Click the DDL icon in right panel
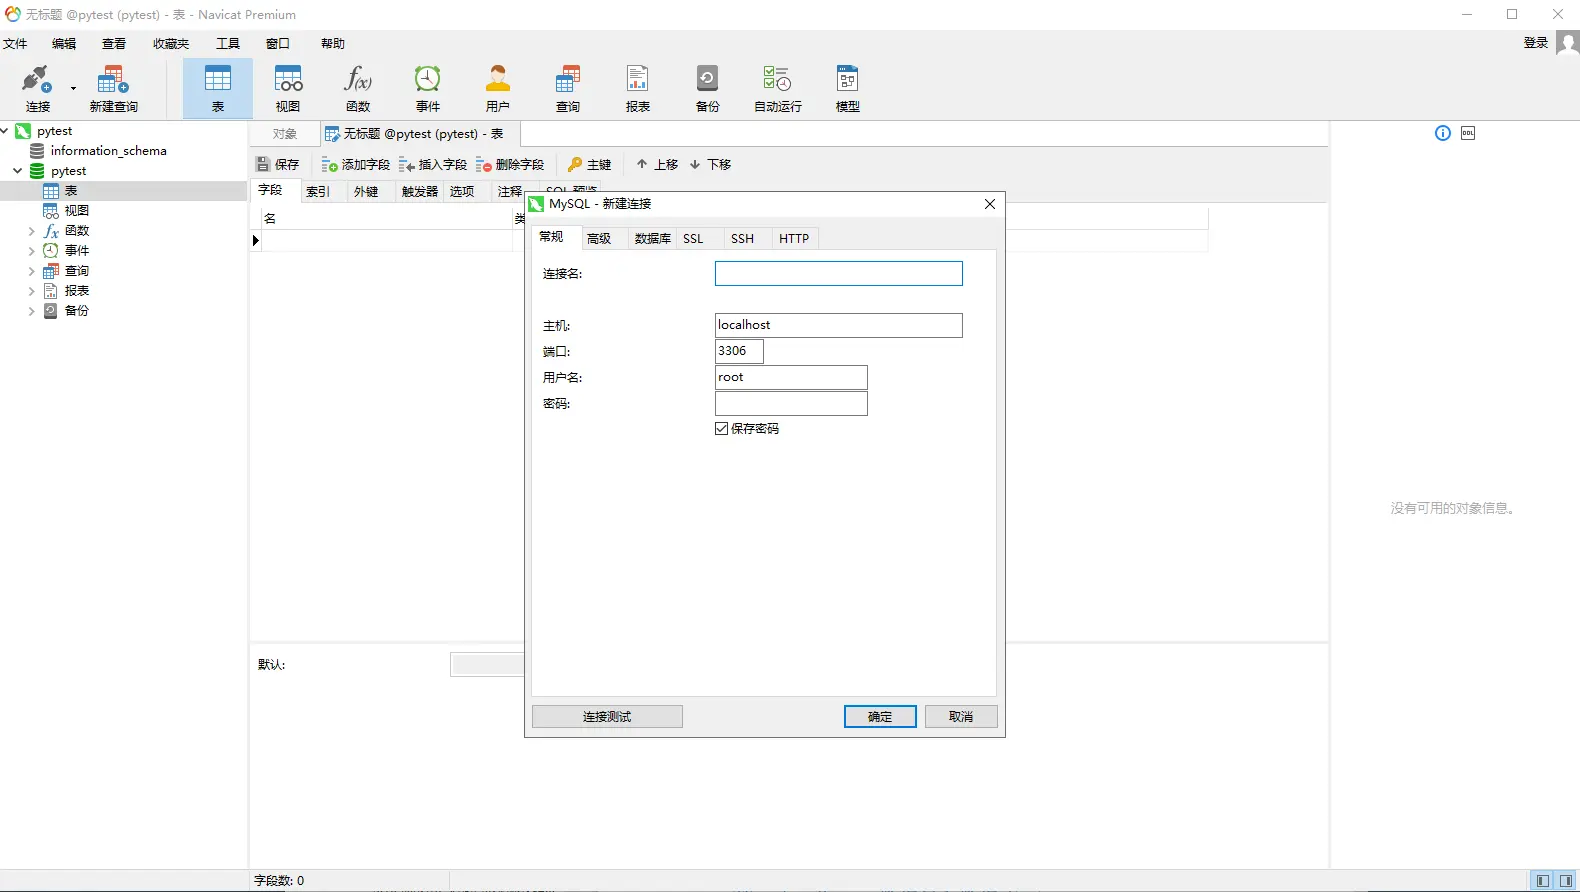The image size is (1580, 892). point(1468,133)
